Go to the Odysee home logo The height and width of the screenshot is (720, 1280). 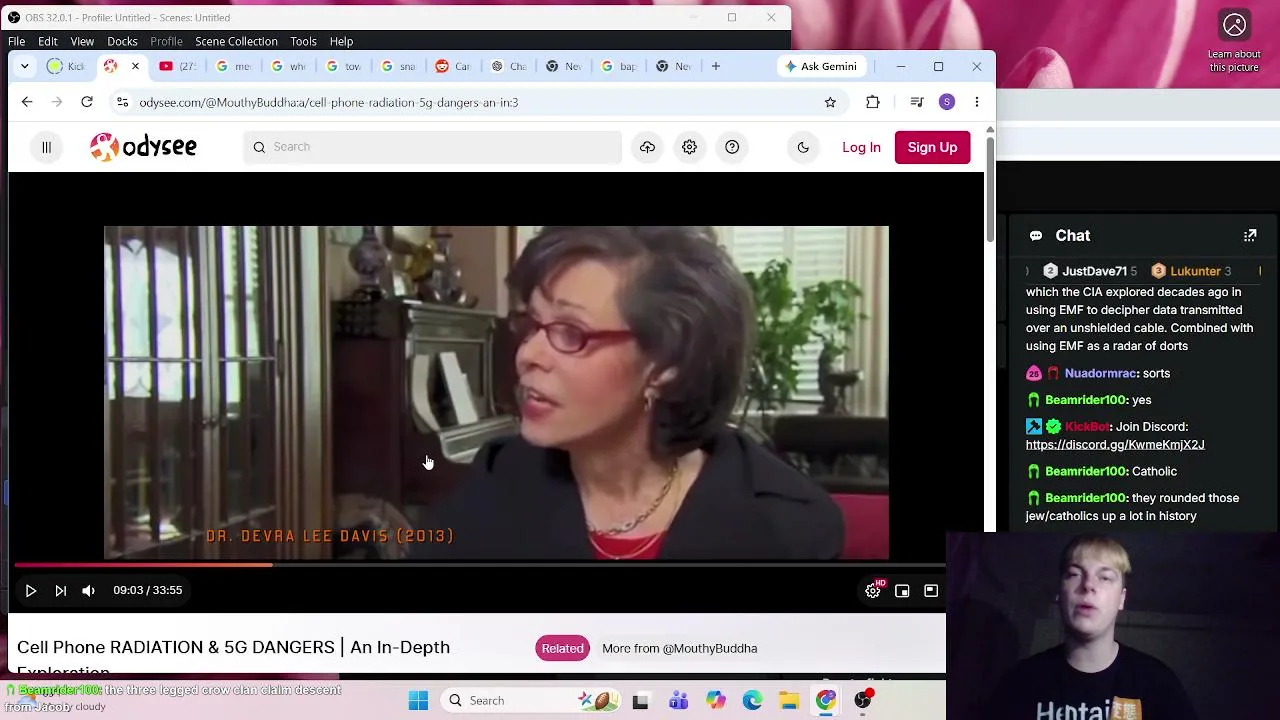coord(143,147)
